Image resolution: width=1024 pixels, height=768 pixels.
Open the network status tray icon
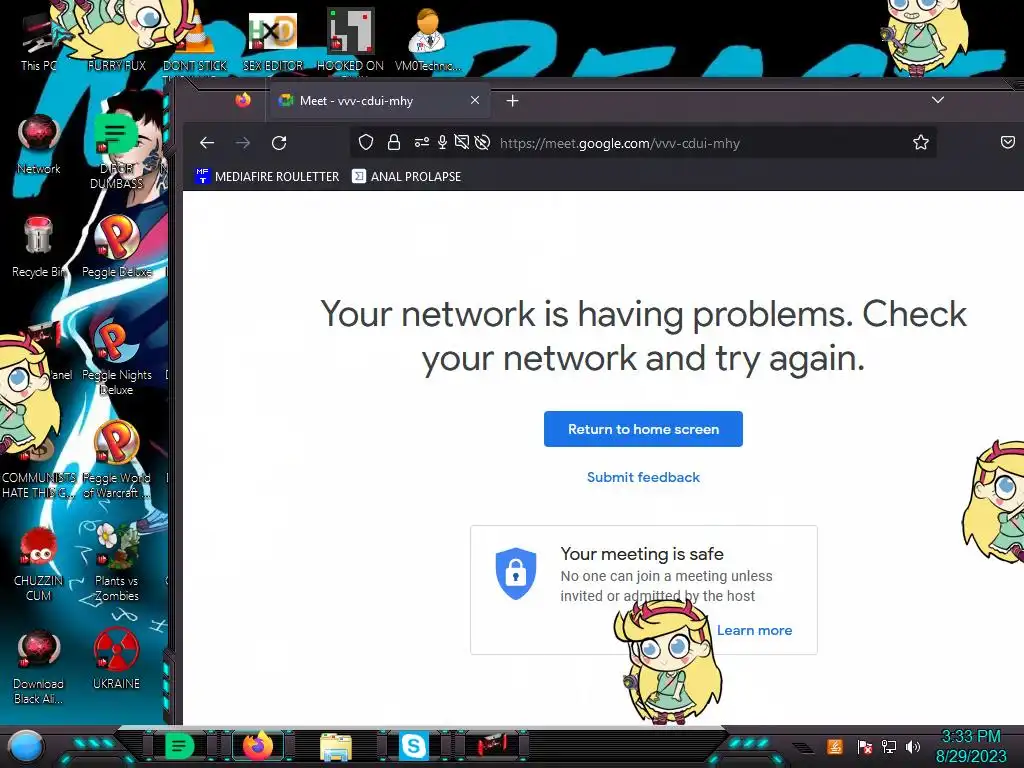click(x=889, y=746)
